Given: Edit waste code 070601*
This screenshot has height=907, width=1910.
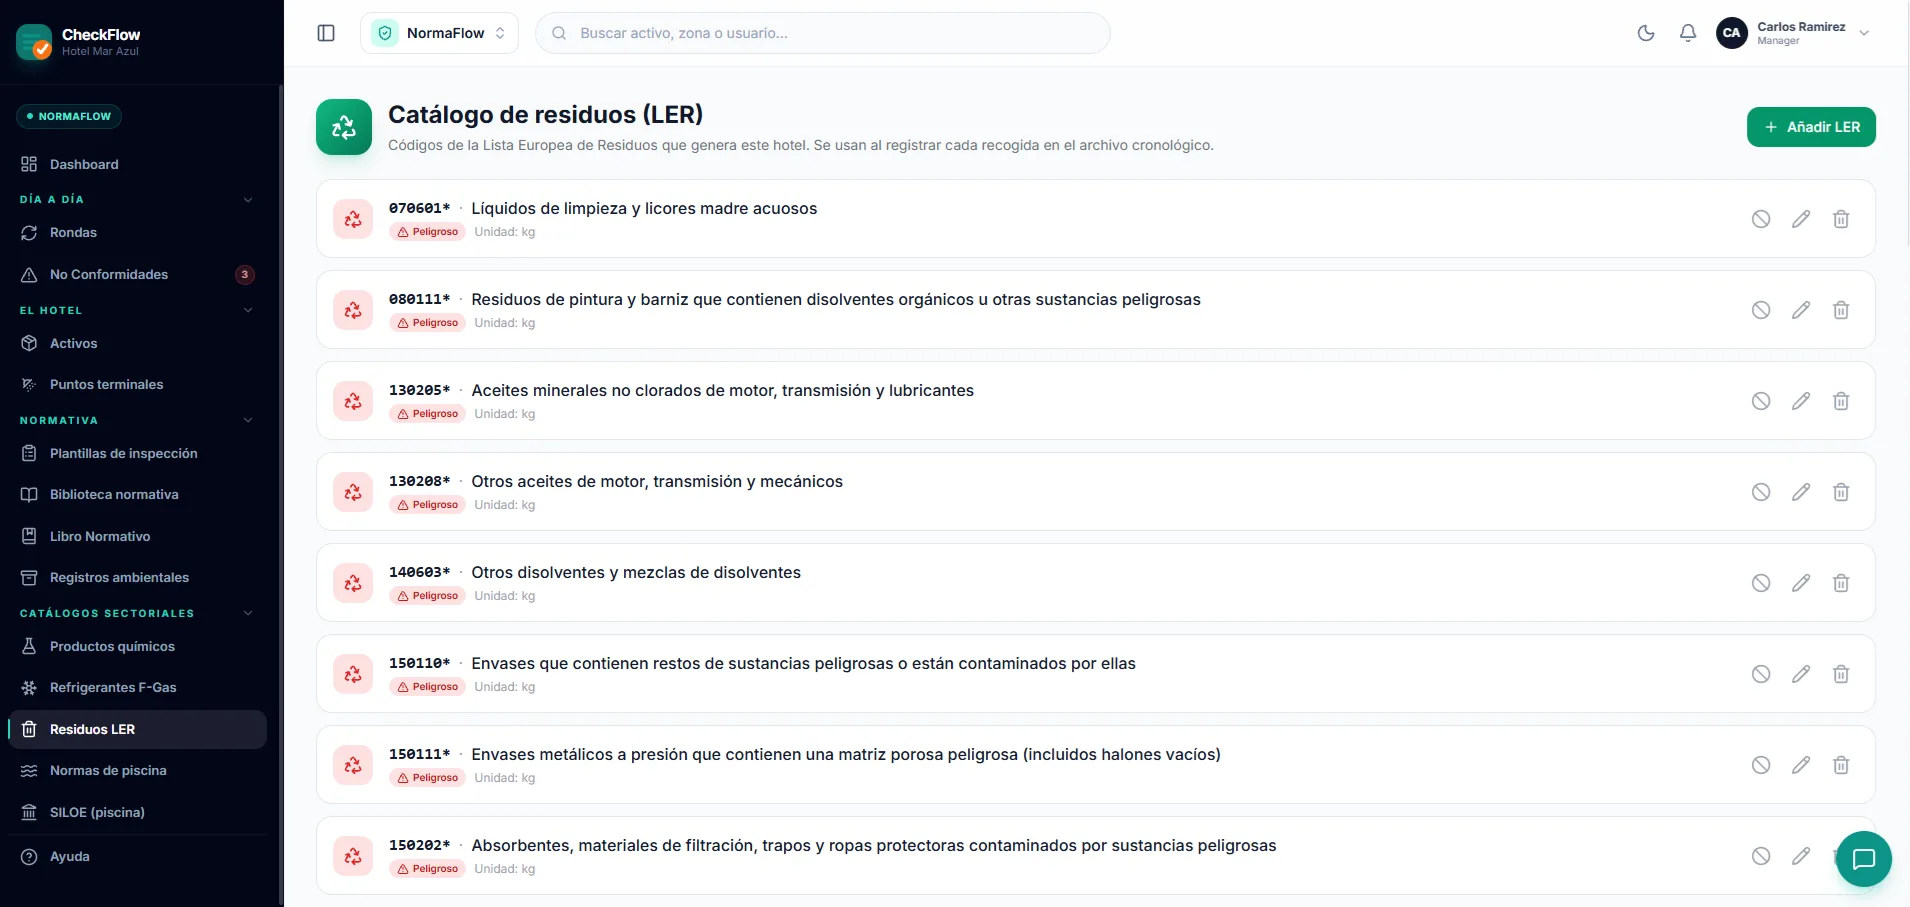Looking at the screenshot, I should (x=1801, y=219).
